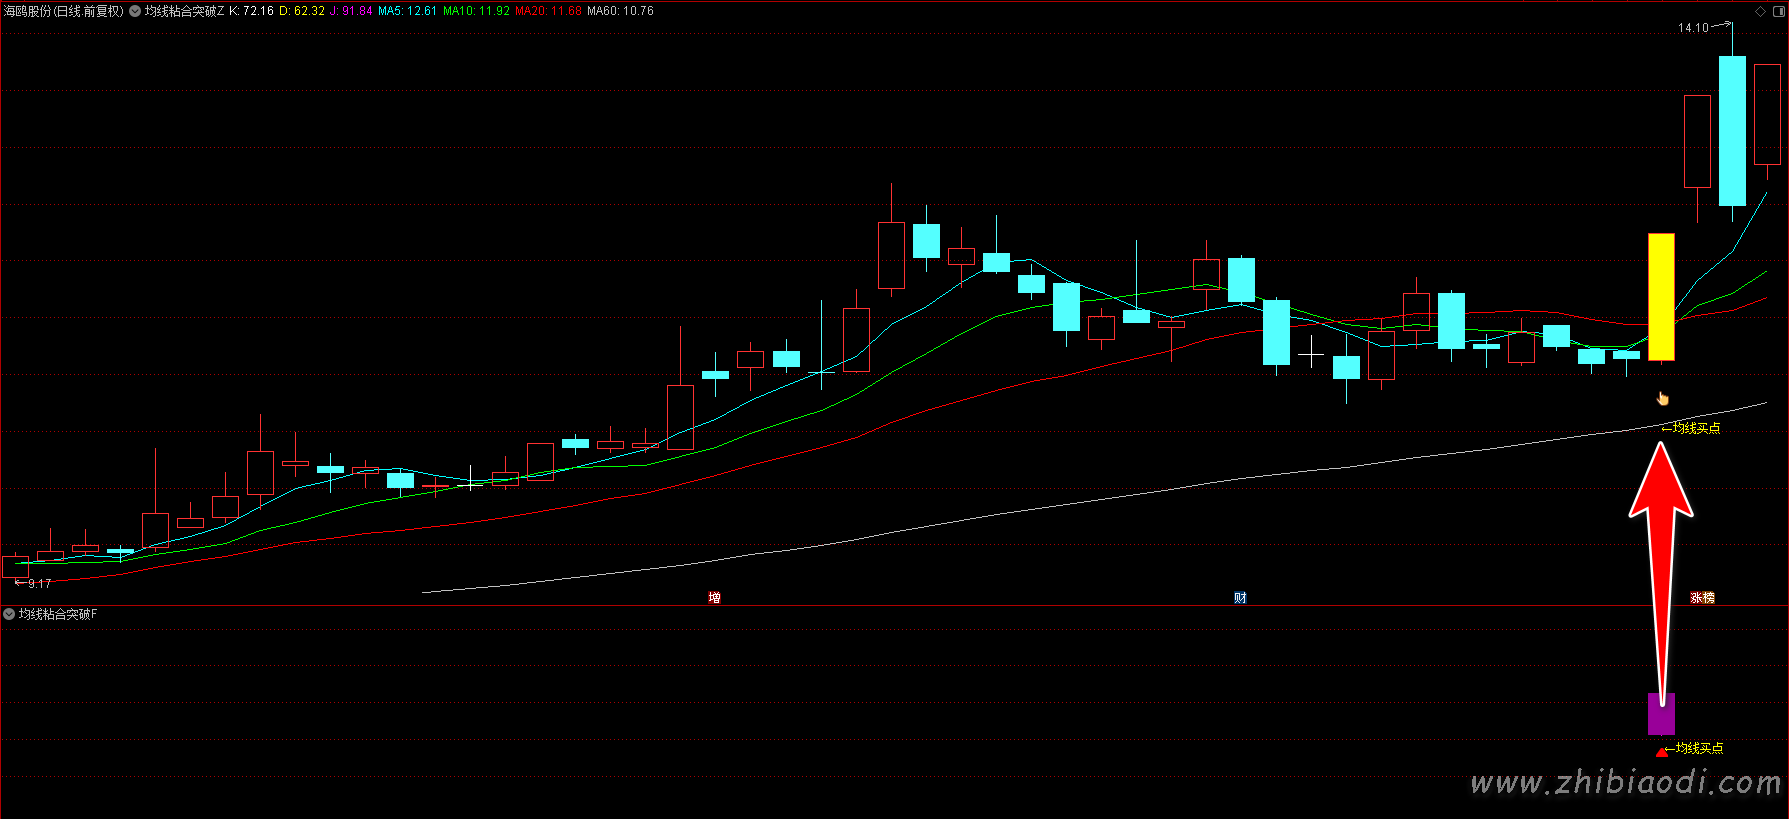
Task: Click the 涨榜 event marker icon
Action: pyautogui.click(x=1702, y=598)
